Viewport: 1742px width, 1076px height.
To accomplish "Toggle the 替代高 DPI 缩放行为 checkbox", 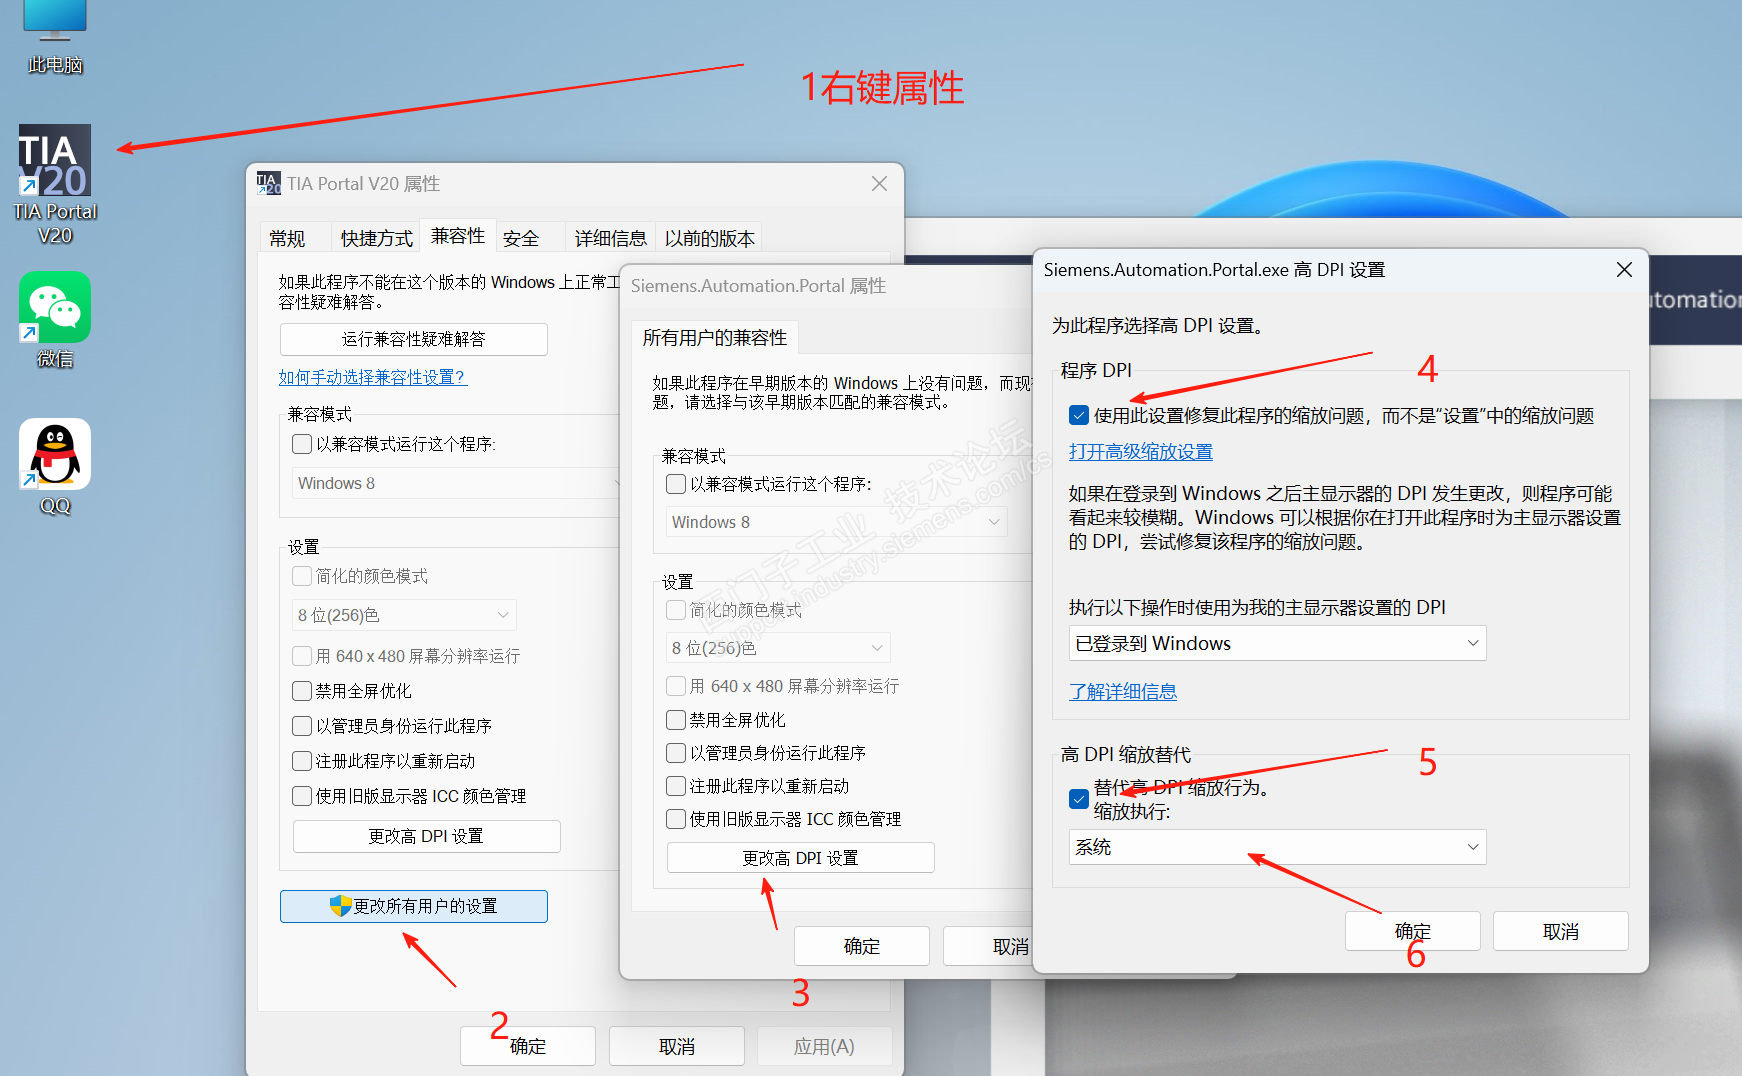I will tap(1079, 799).
